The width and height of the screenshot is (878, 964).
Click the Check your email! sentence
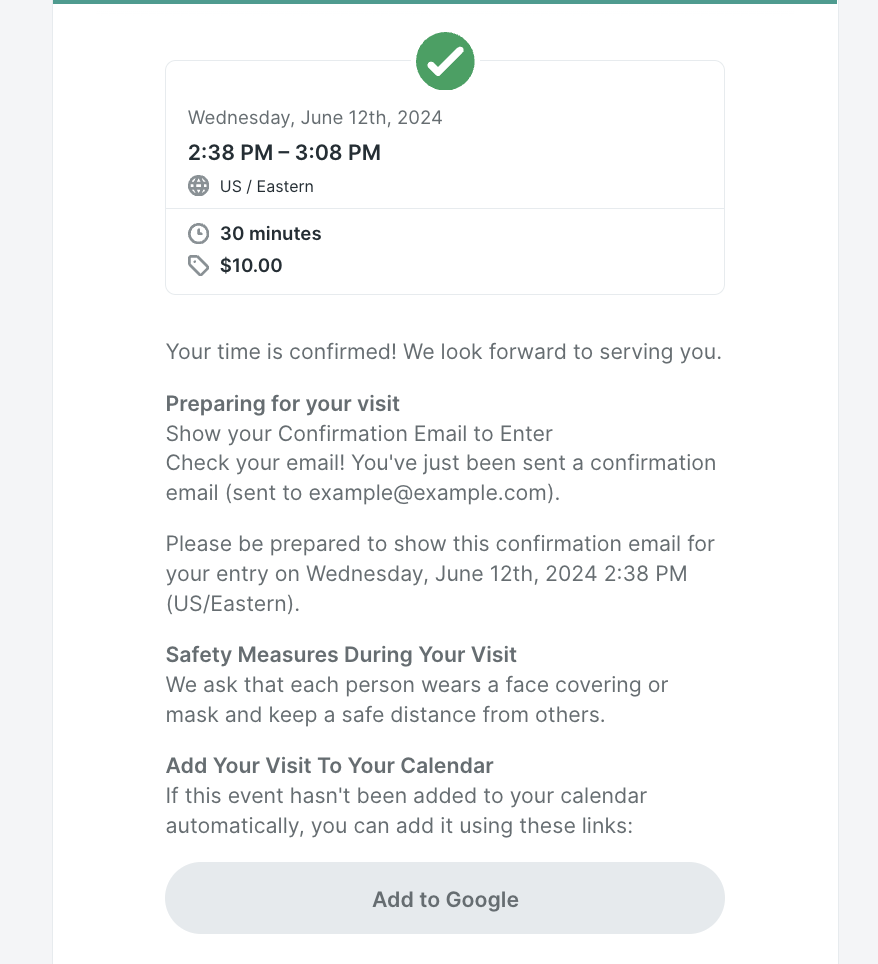click(256, 463)
